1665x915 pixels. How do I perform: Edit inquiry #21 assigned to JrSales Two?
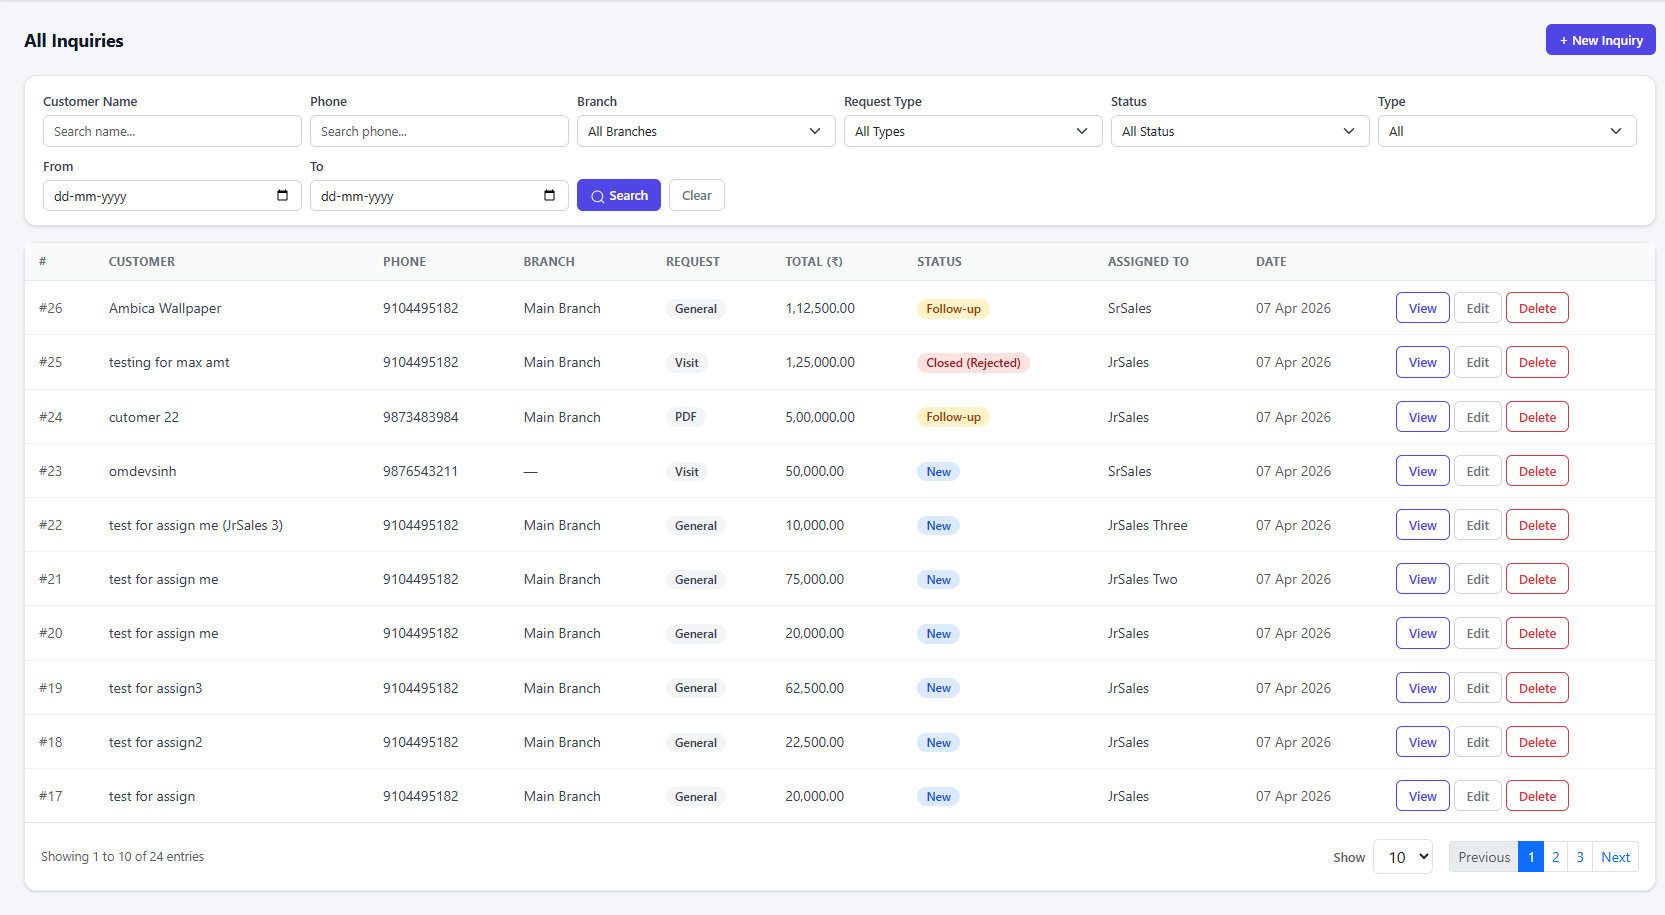tap(1477, 579)
